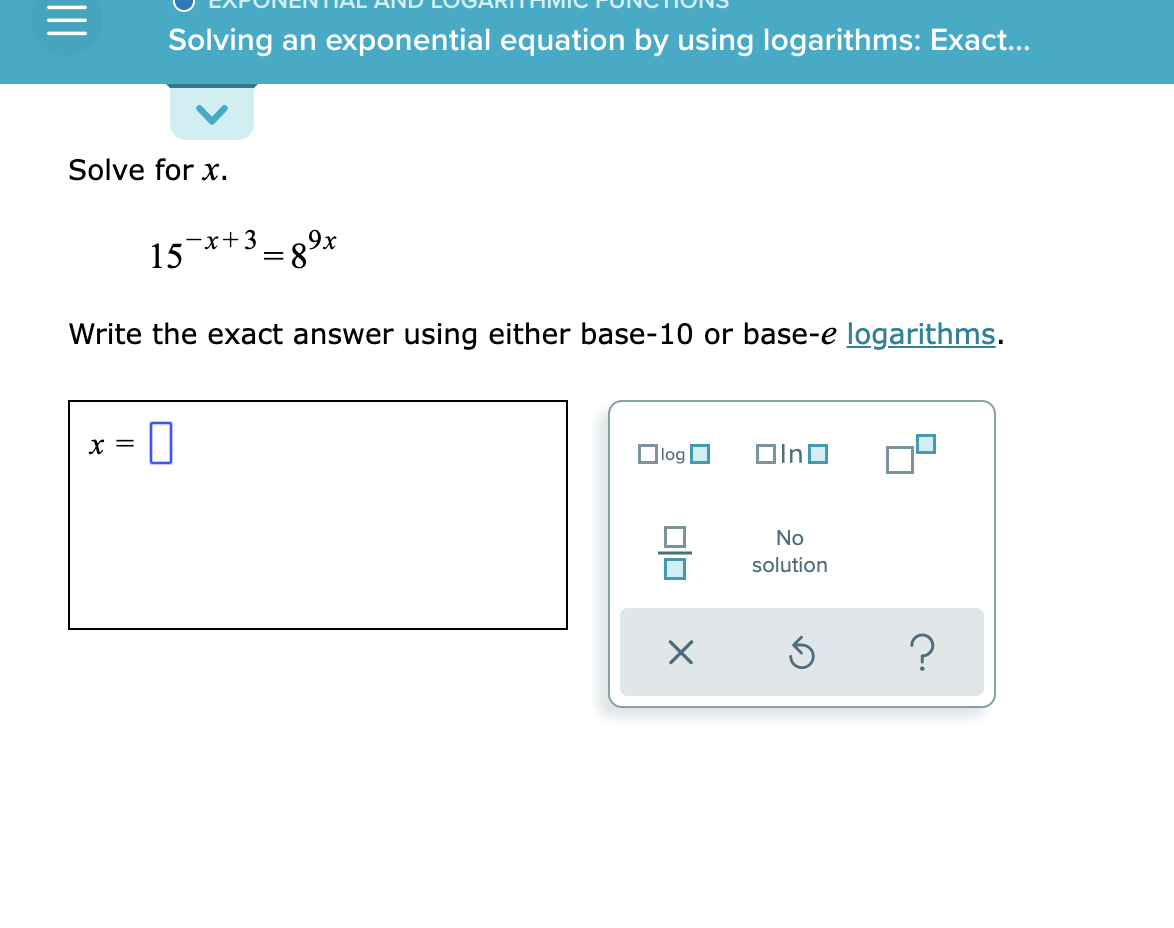This screenshot has height=928, width=1174.
Task: Open the hamburger menu
Action: point(66,20)
